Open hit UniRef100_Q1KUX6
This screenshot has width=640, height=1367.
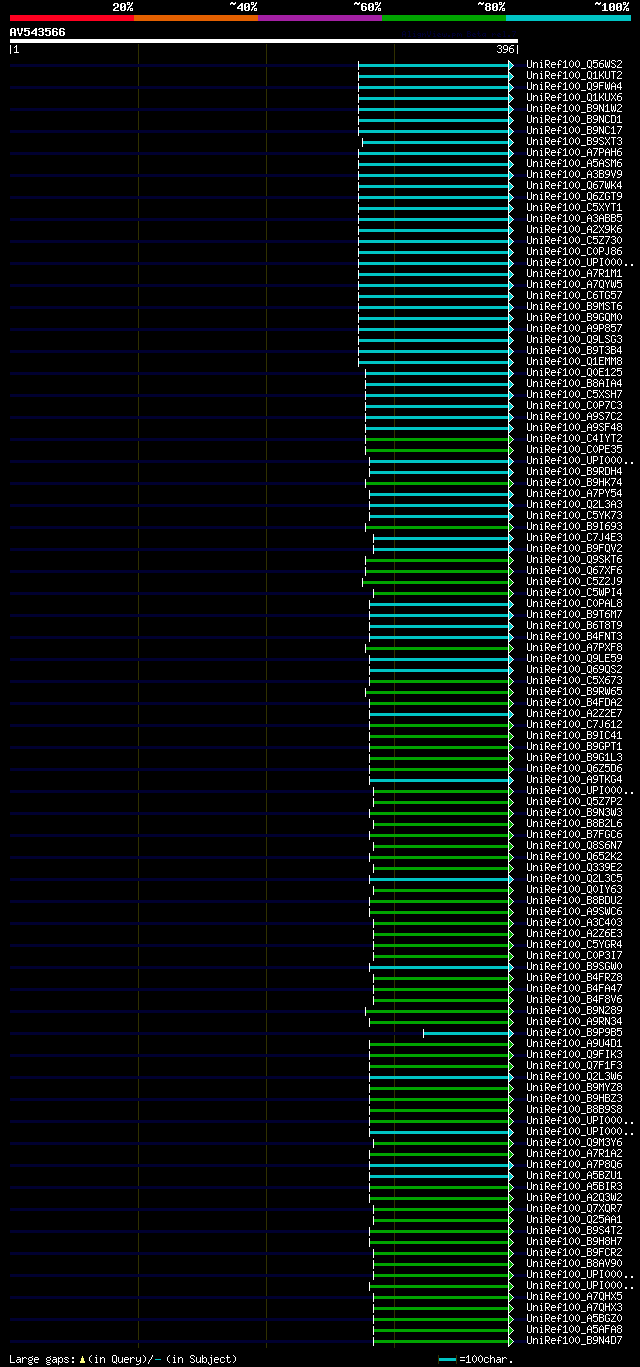pyautogui.click(x=574, y=97)
